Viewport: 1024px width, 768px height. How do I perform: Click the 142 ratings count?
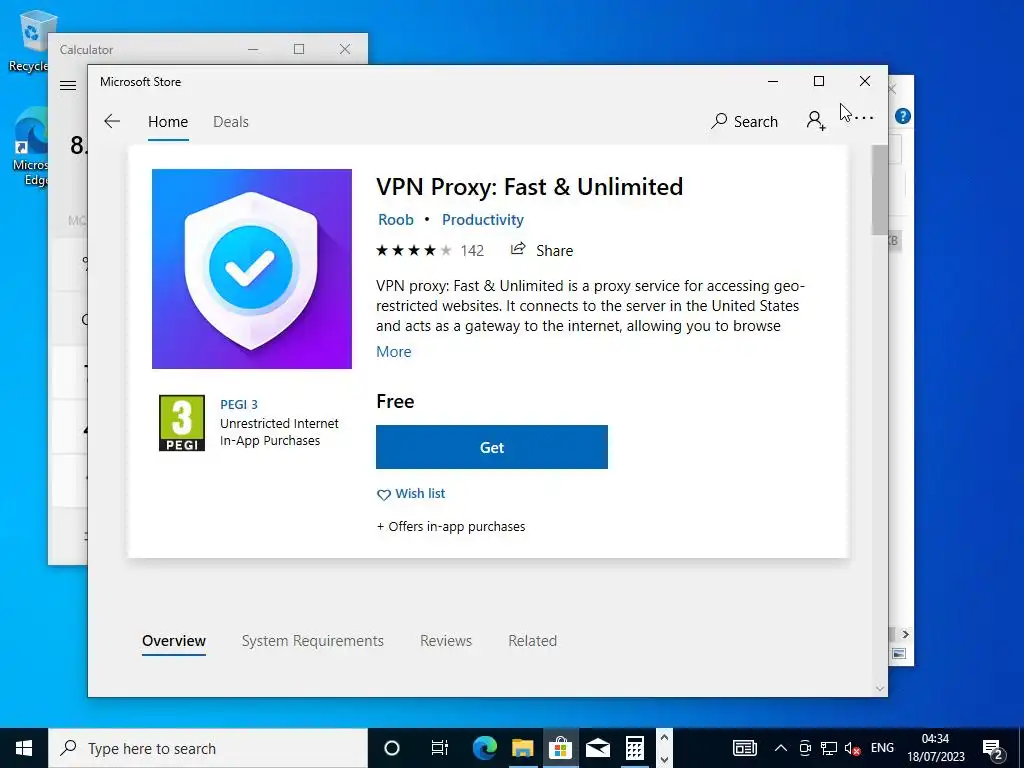point(472,251)
